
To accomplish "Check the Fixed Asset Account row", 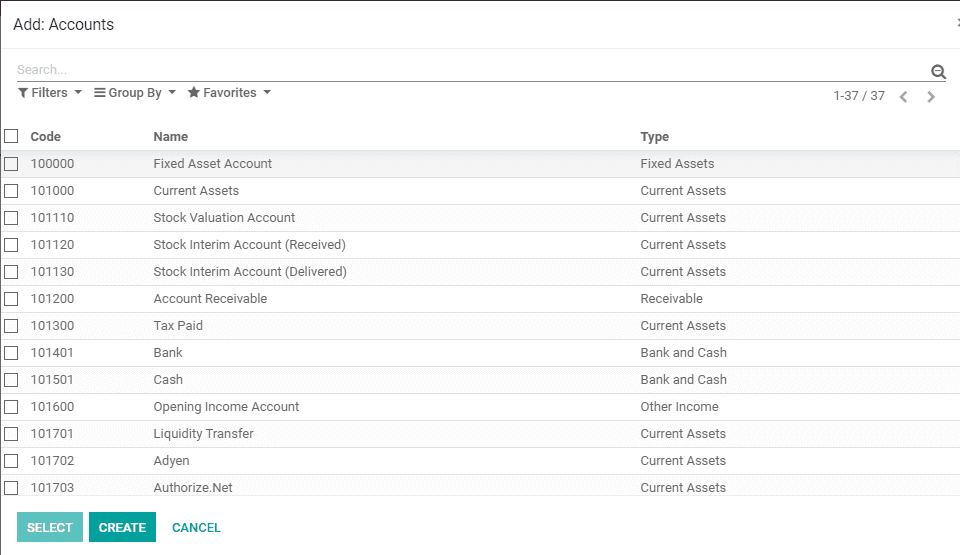I will 11,164.
